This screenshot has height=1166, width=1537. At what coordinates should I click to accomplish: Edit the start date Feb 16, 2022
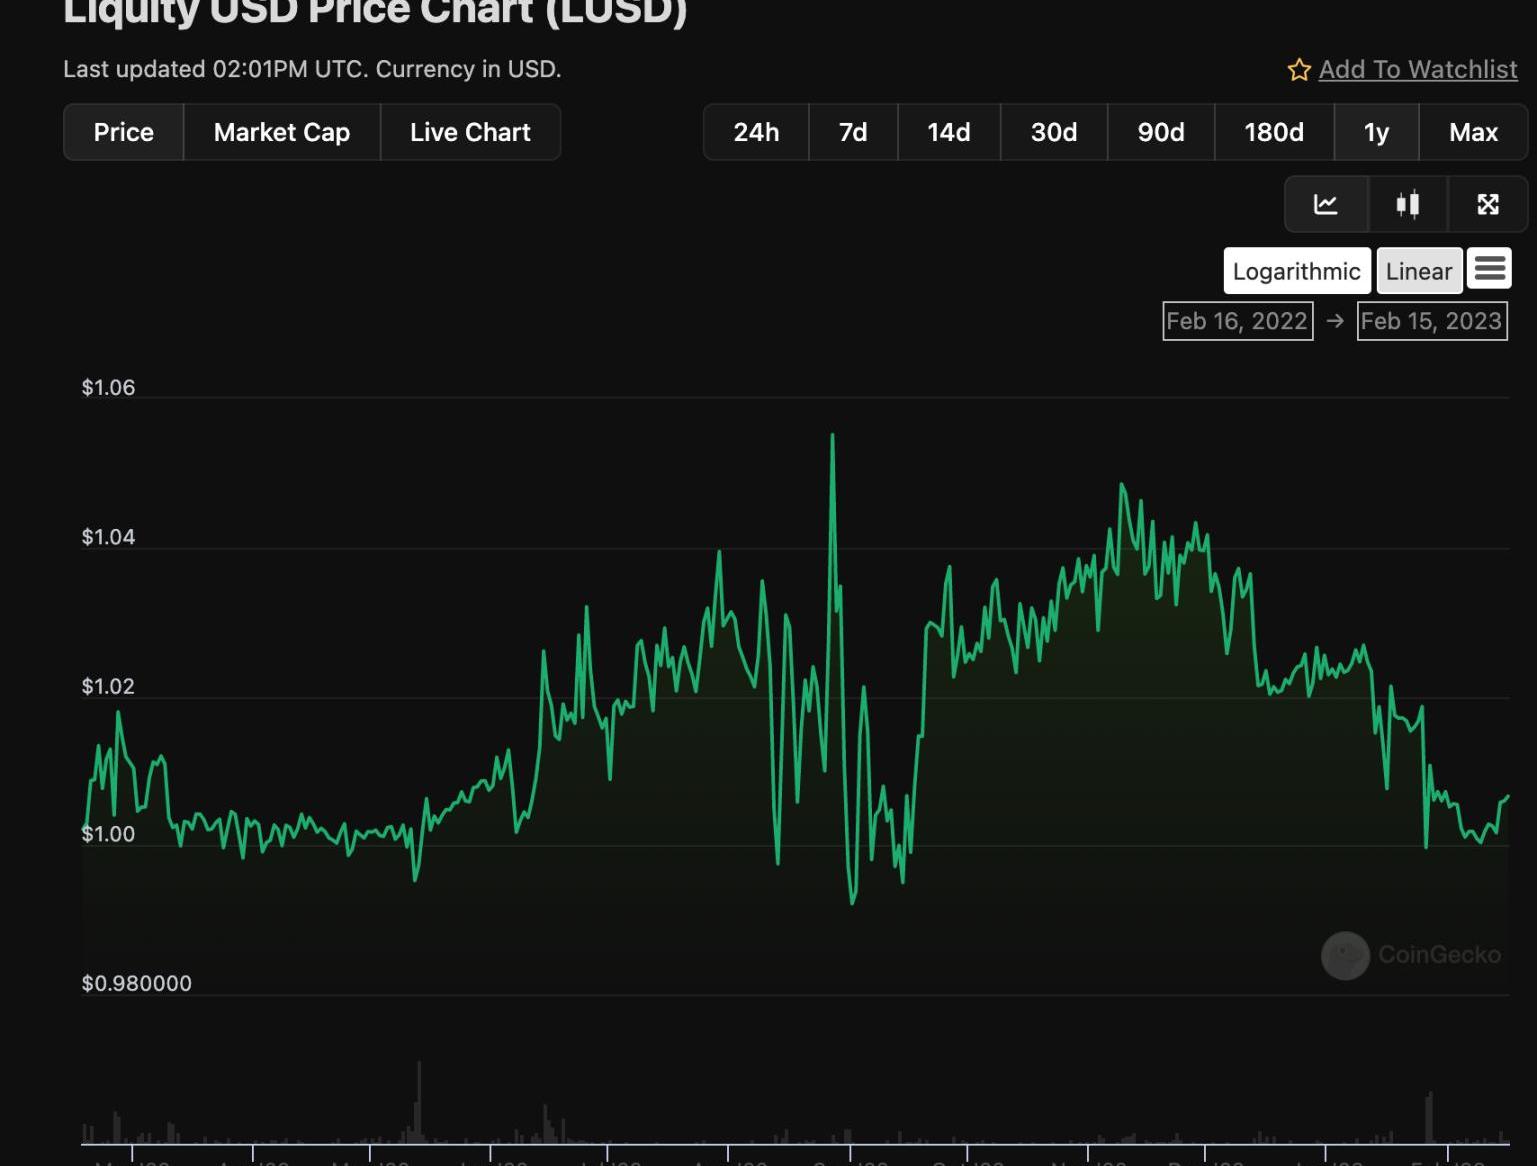pos(1237,321)
